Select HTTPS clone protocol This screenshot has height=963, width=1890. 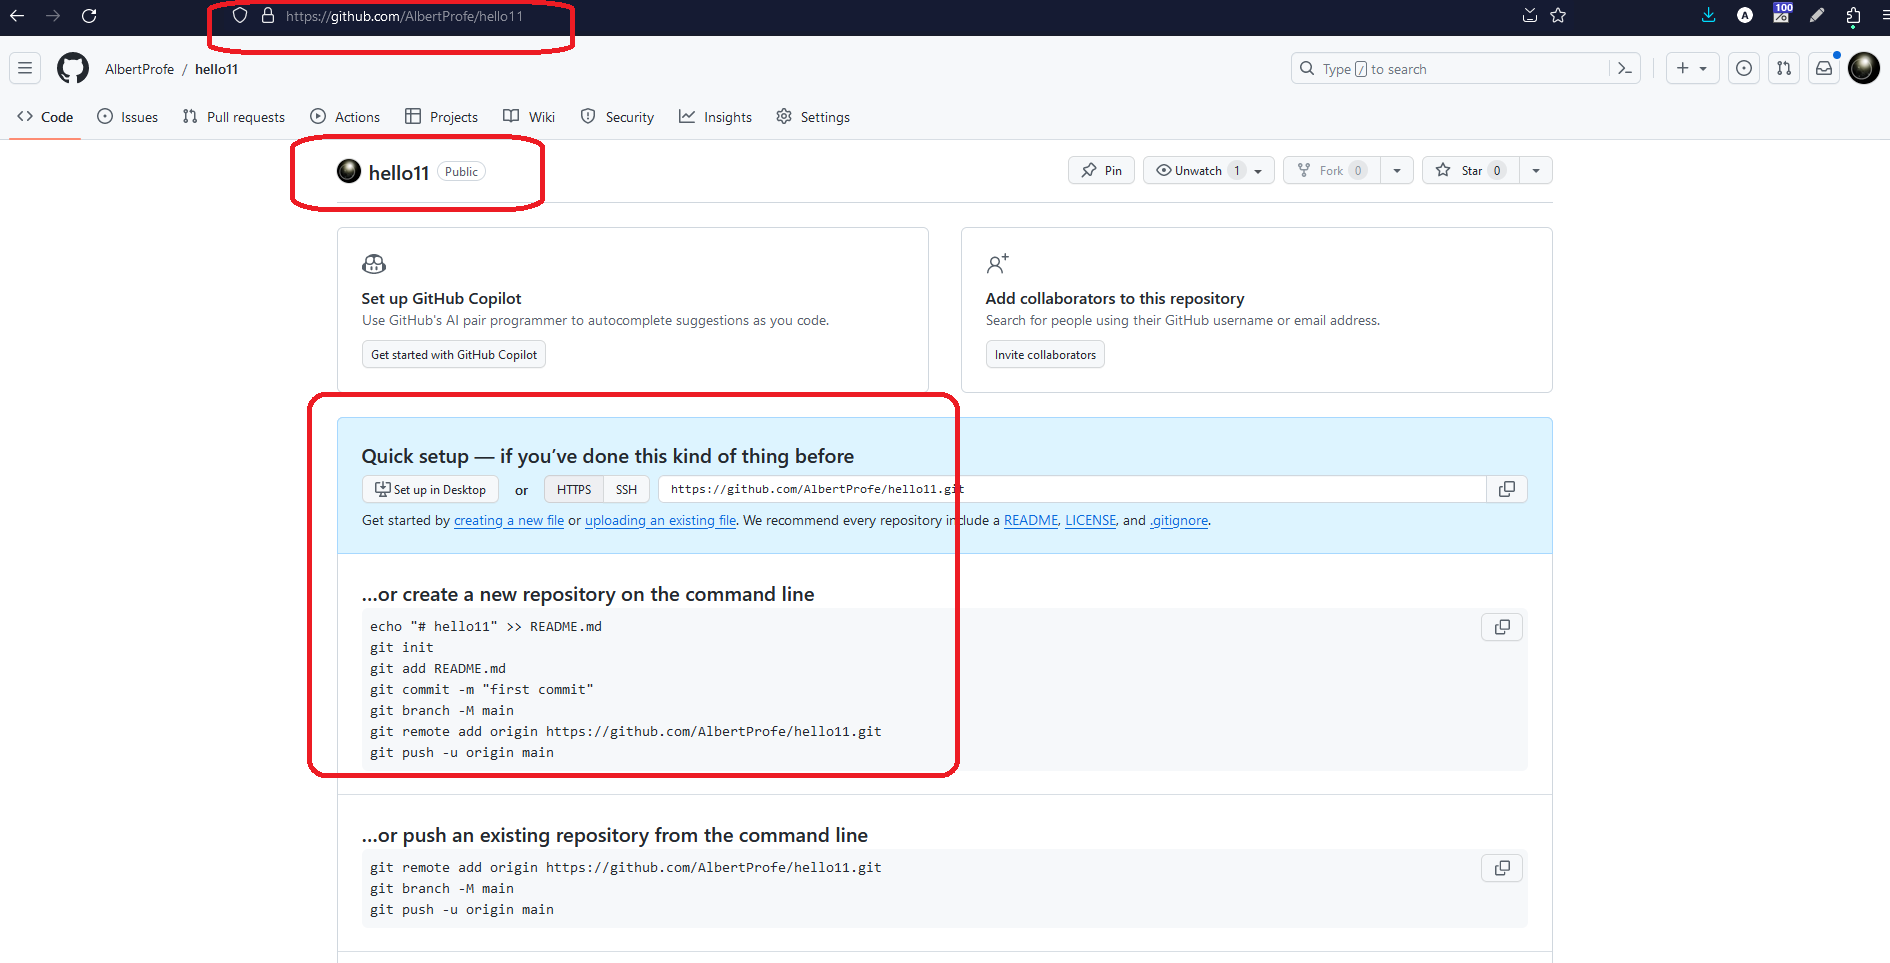[x=574, y=489]
